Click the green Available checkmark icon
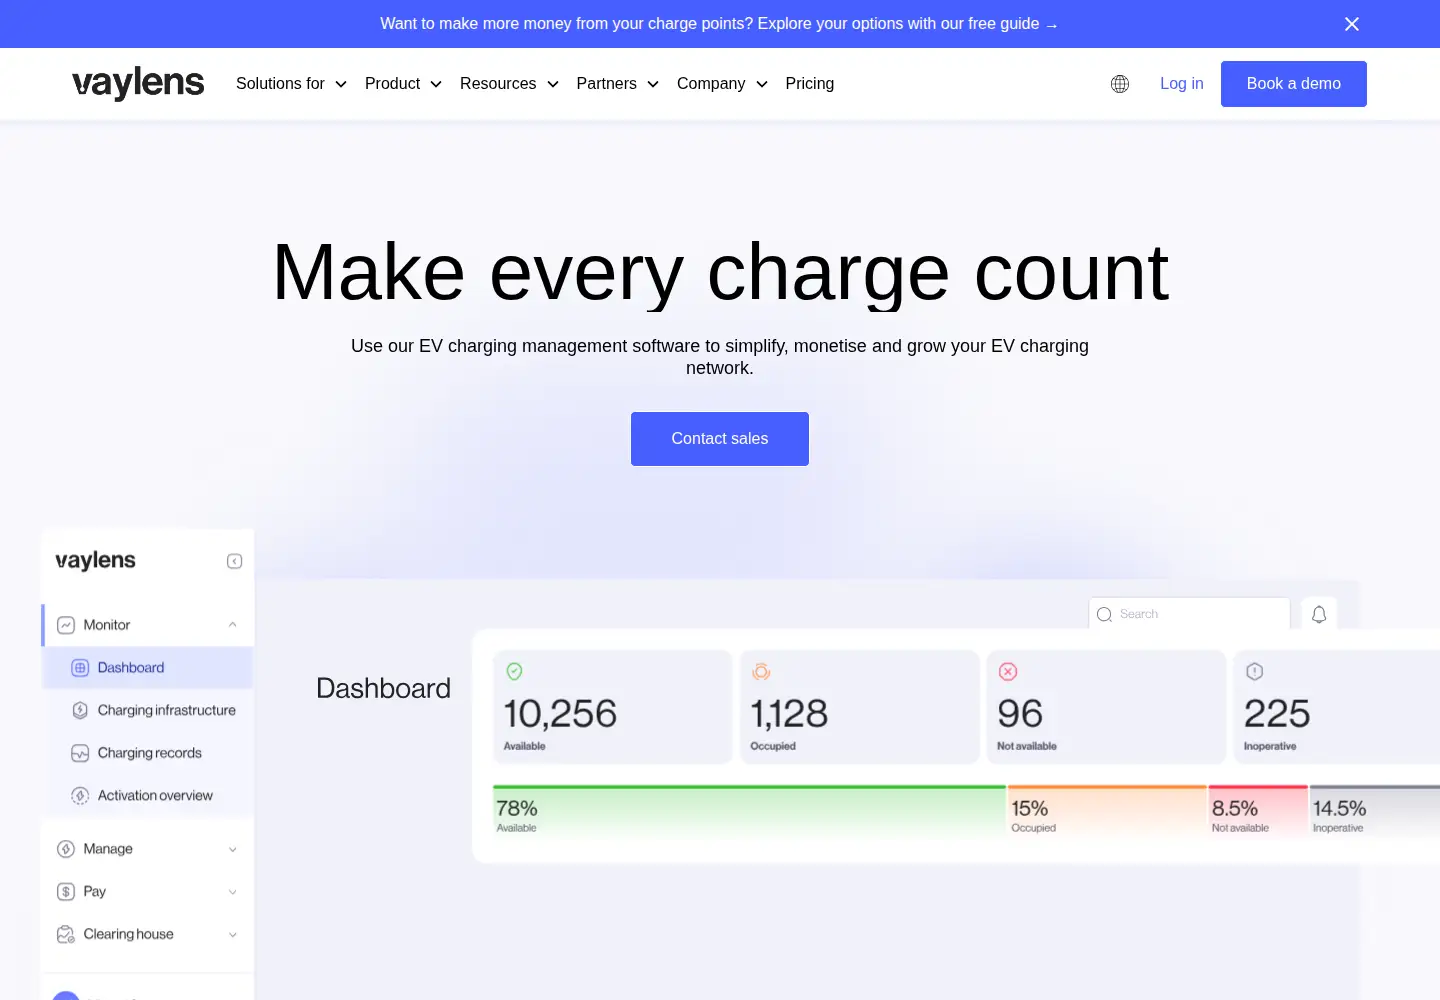The width and height of the screenshot is (1440, 1000). tap(514, 671)
